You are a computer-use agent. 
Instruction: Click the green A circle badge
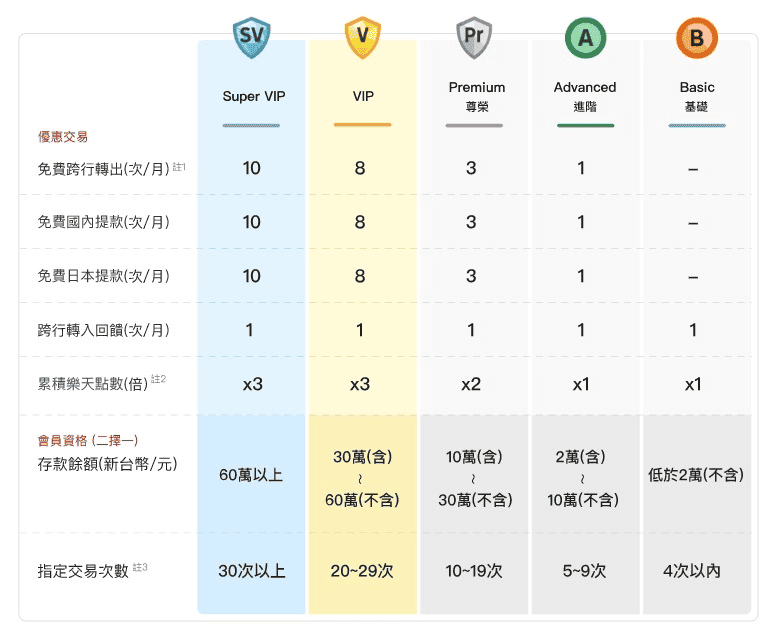tap(585, 38)
